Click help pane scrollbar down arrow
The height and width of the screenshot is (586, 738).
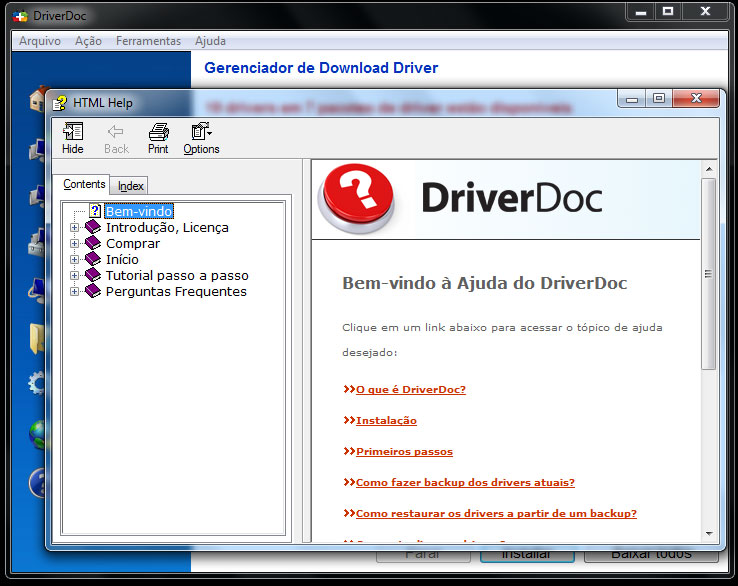[709, 534]
